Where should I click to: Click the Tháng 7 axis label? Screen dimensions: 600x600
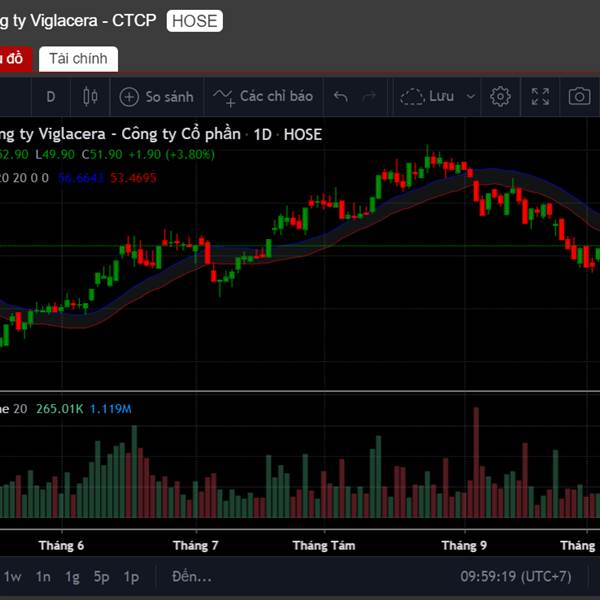click(196, 545)
